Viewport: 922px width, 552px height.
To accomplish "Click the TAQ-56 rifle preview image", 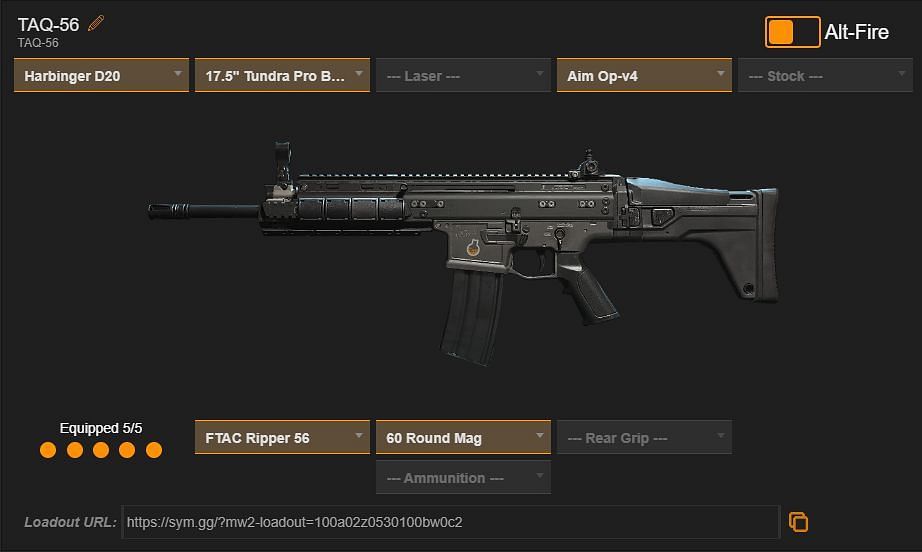I will [463, 253].
